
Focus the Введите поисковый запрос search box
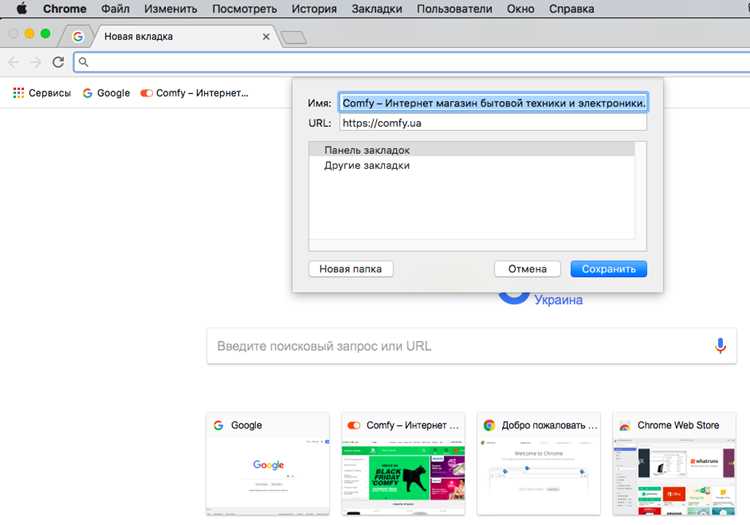pos(472,346)
